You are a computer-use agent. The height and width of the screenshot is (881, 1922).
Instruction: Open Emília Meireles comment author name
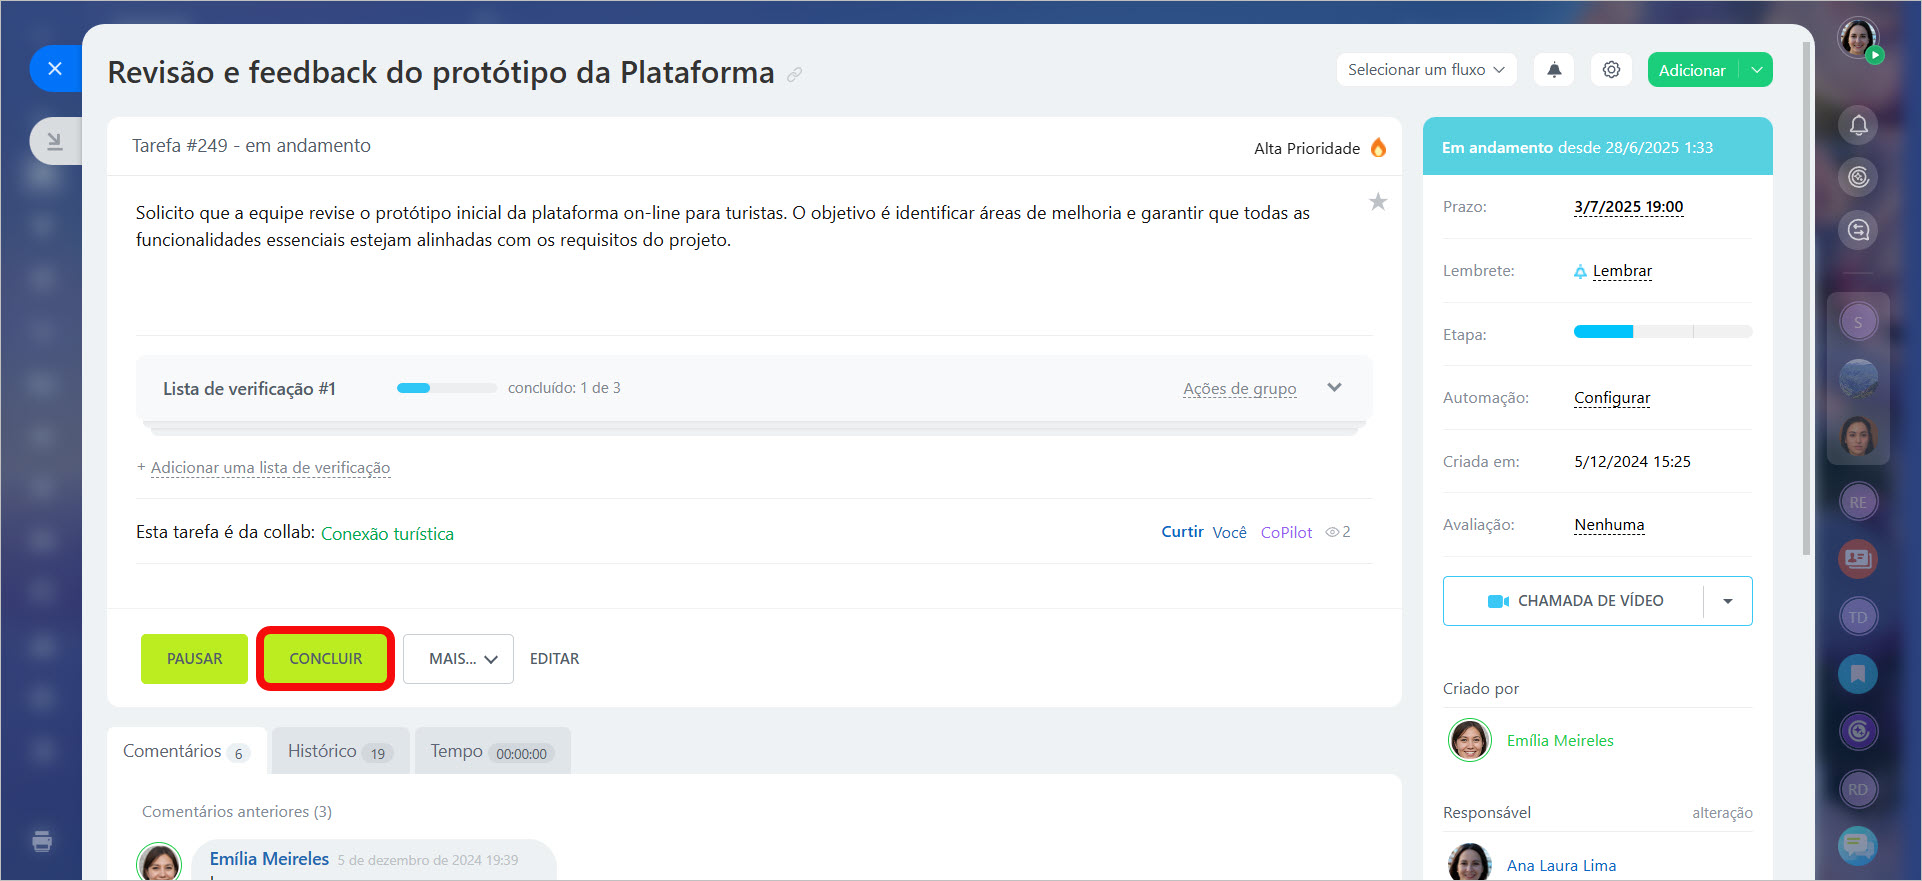pos(269,859)
